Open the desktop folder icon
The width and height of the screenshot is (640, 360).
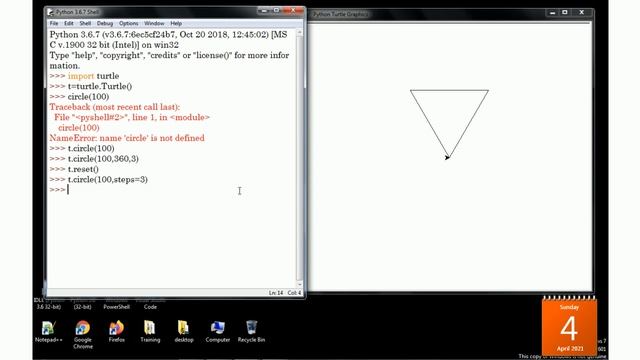point(184,331)
